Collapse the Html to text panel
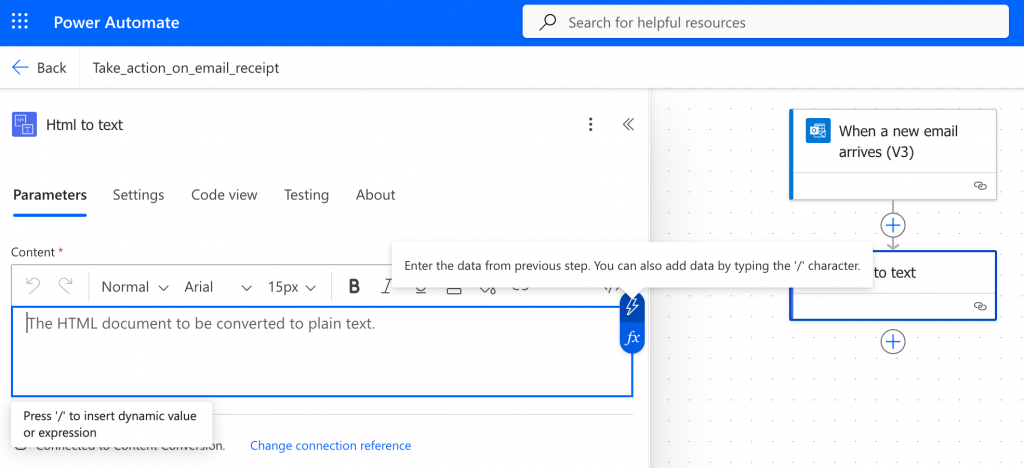The image size is (1024, 468). (x=628, y=125)
